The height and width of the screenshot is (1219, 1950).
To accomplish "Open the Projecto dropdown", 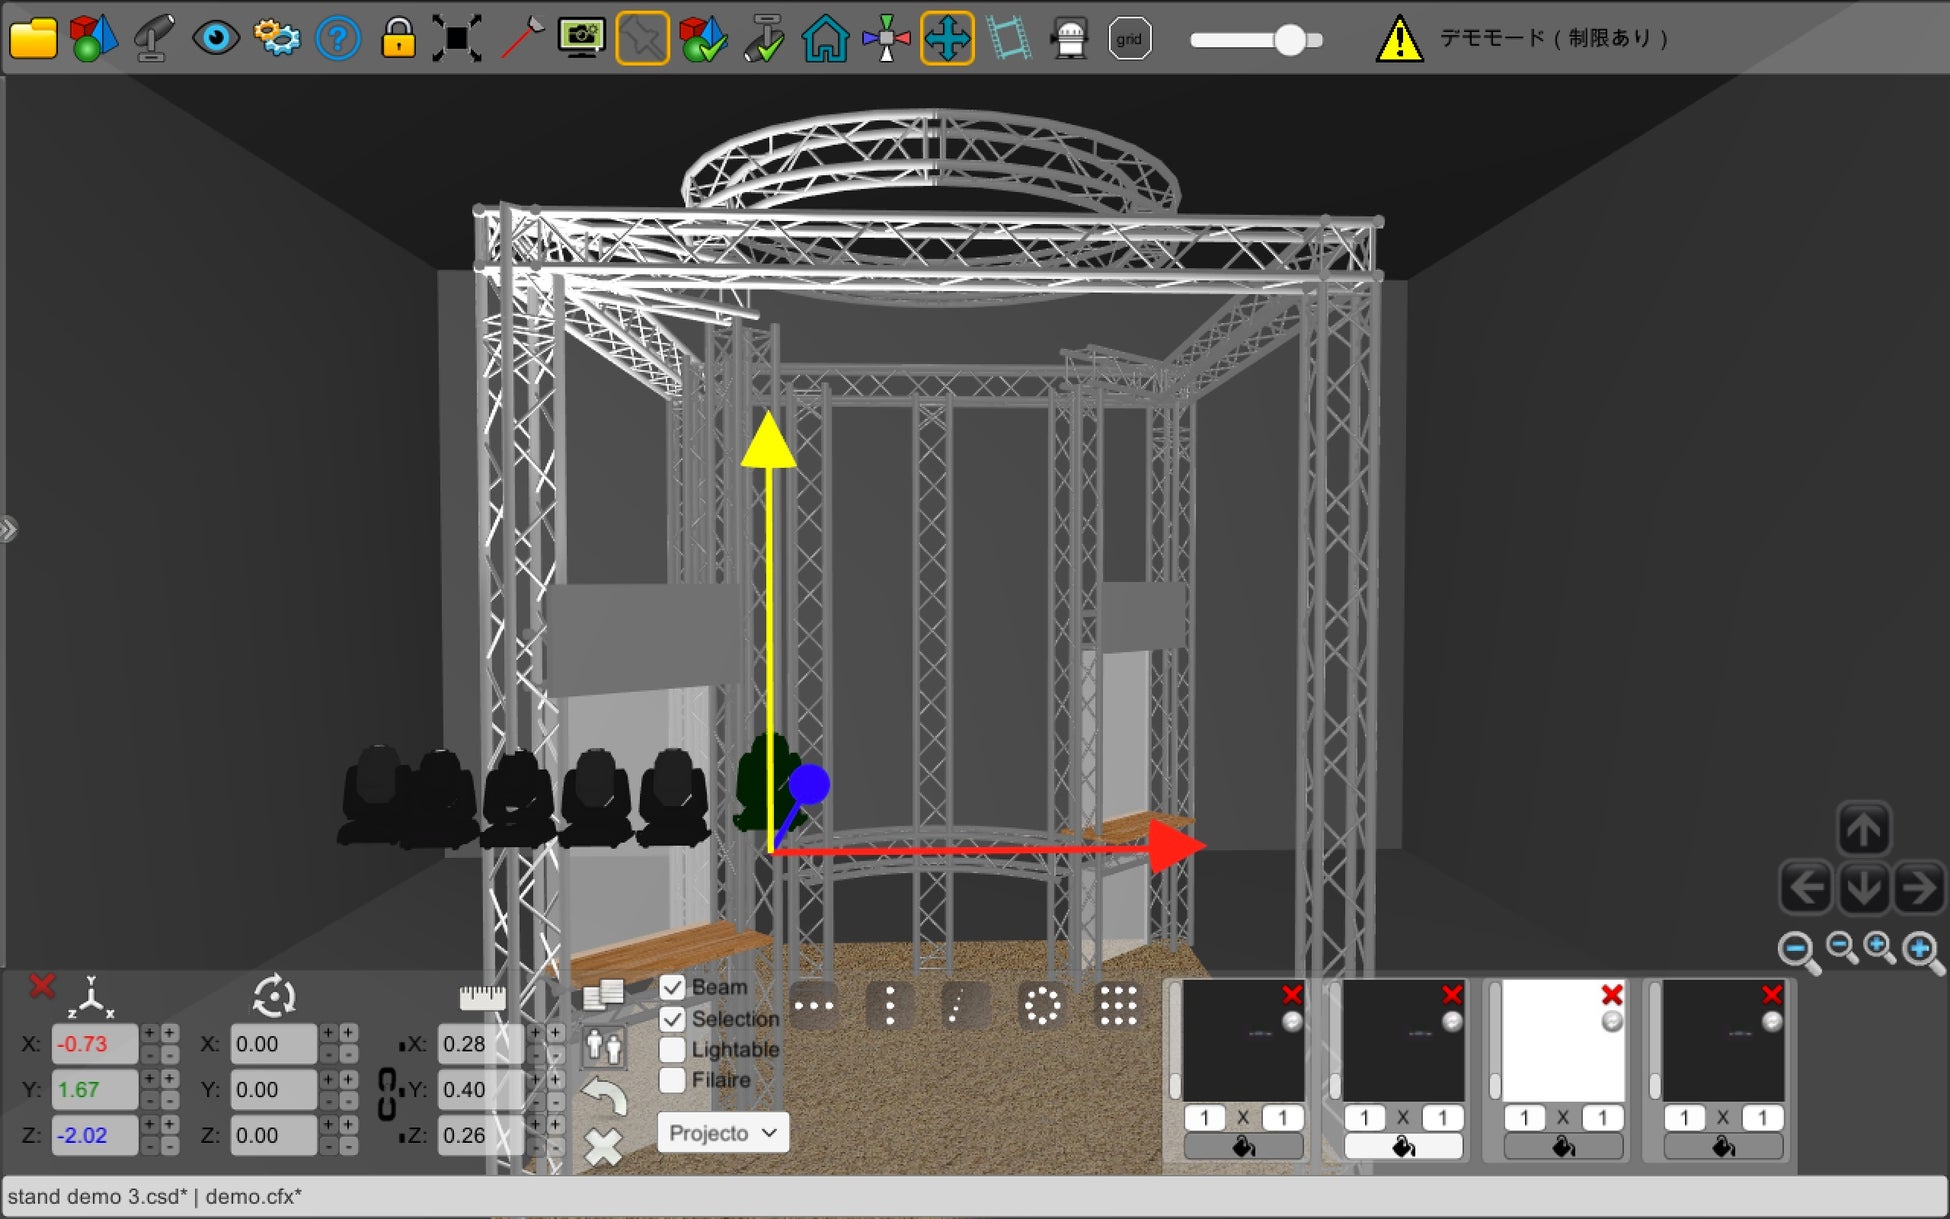I will coord(722,1133).
